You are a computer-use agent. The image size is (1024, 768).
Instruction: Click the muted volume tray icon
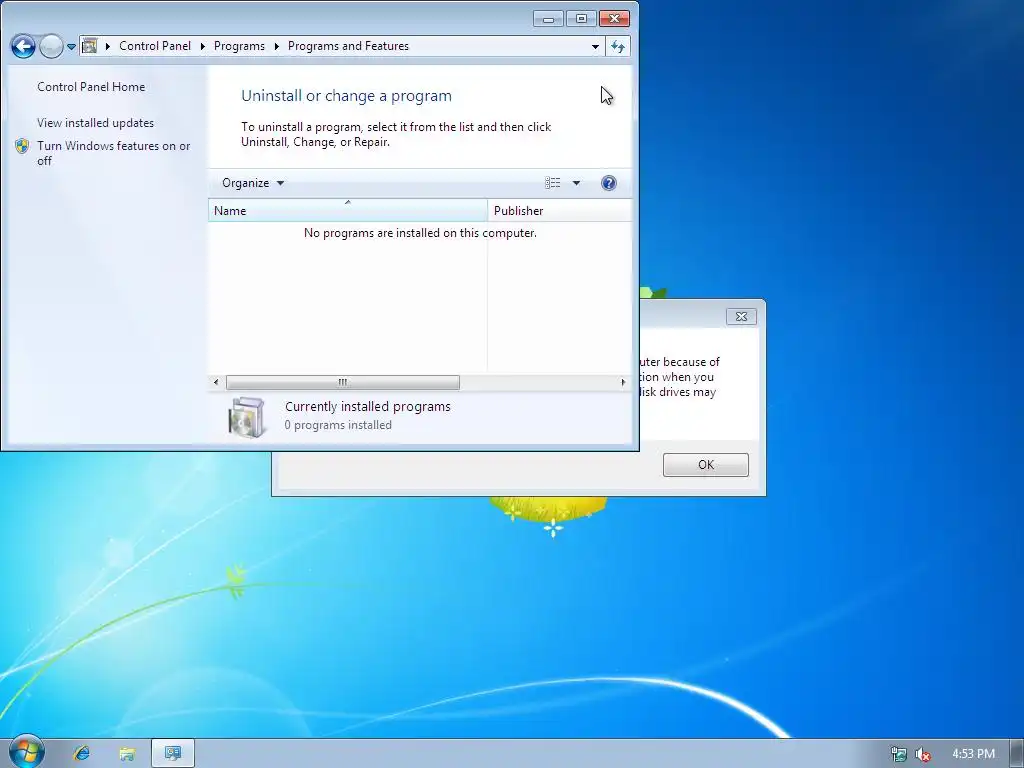pyautogui.click(x=922, y=754)
